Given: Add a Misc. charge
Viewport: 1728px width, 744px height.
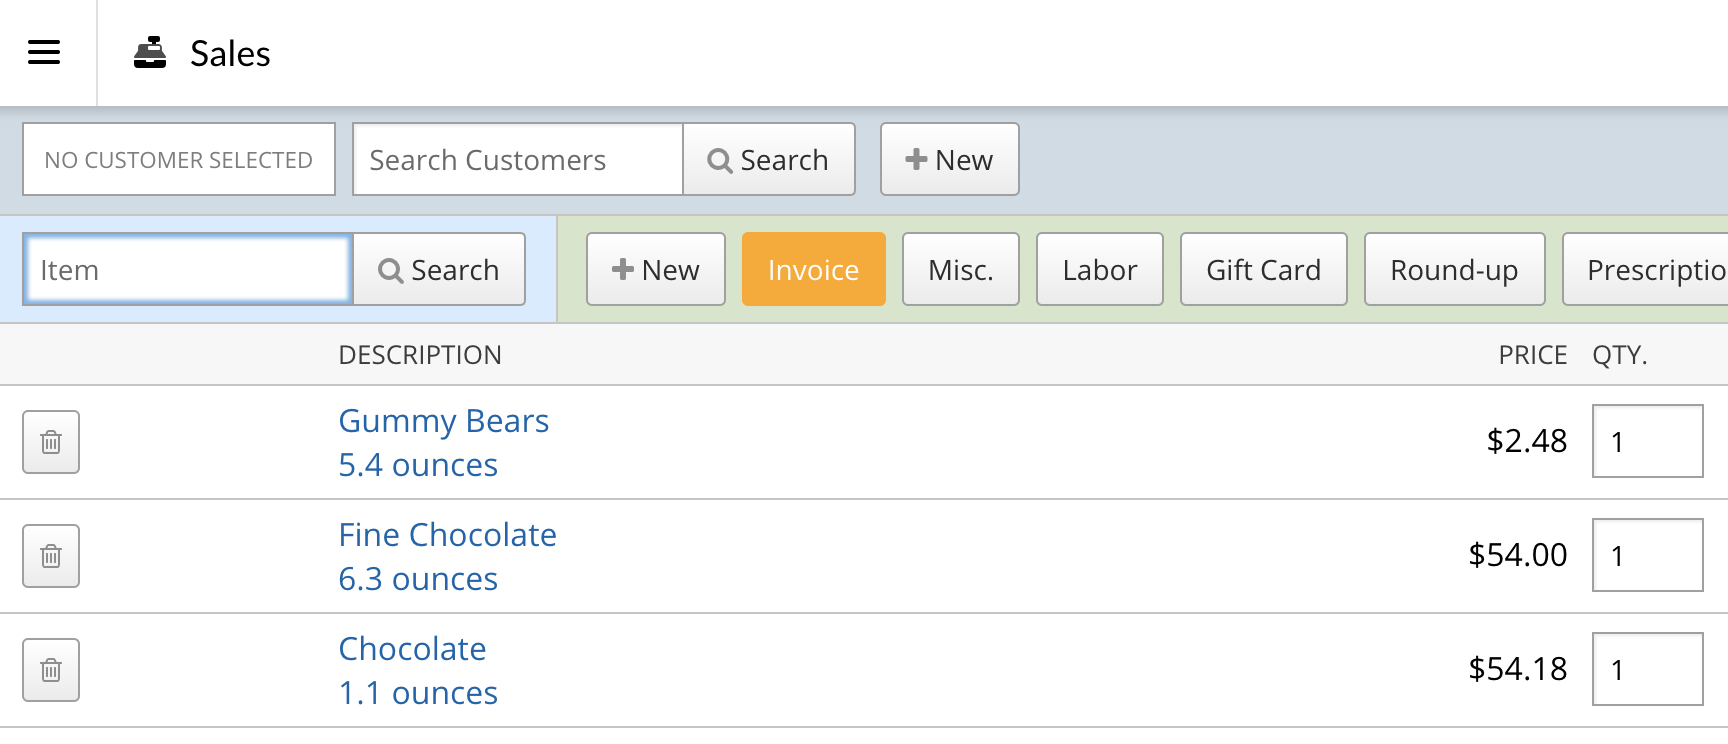Looking at the screenshot, I should (960, 270).
